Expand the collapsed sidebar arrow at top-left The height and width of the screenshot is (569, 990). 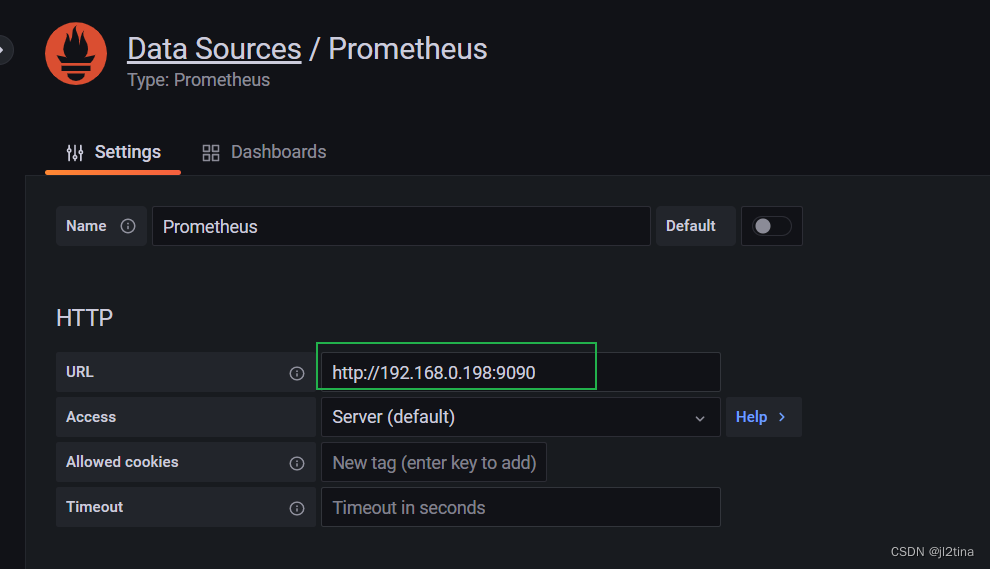pyautogui.click(x=5, y=48)
